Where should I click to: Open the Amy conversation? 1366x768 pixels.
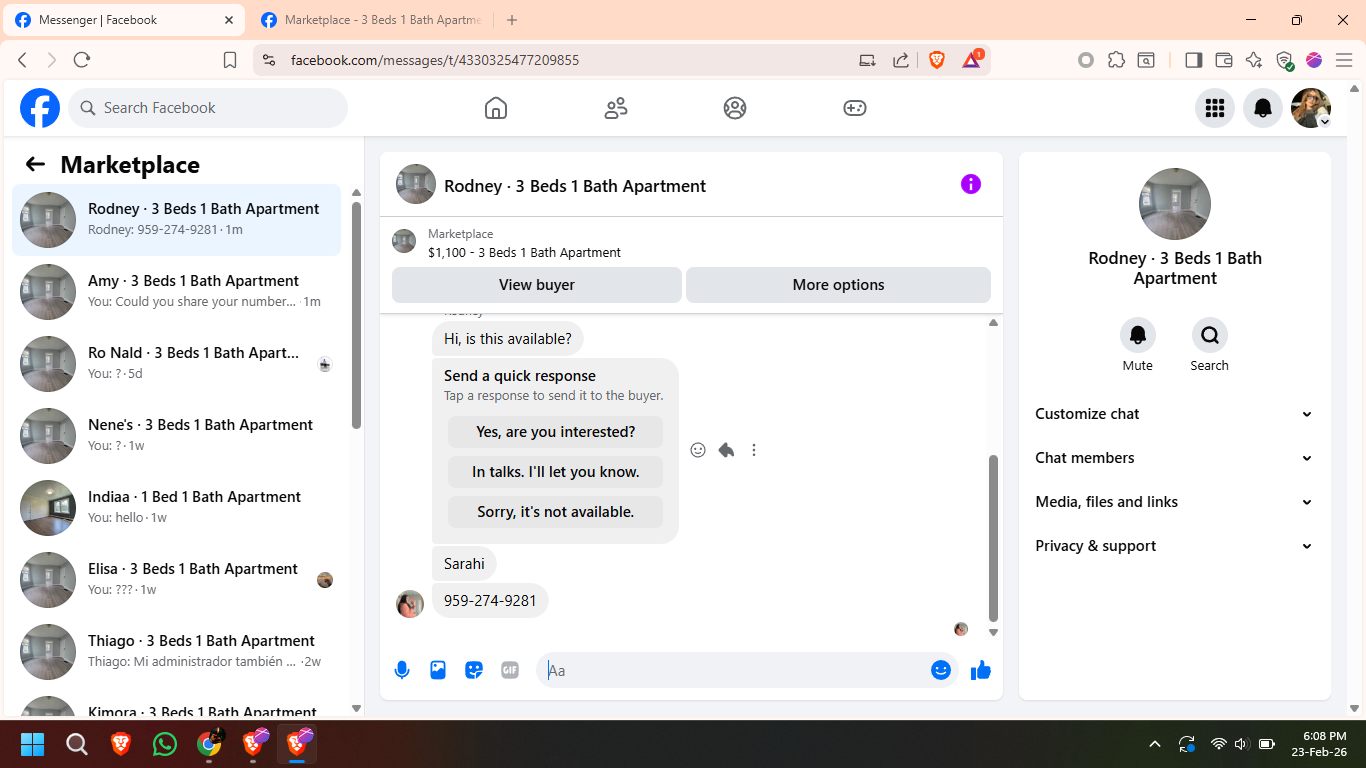pos(176,290)
